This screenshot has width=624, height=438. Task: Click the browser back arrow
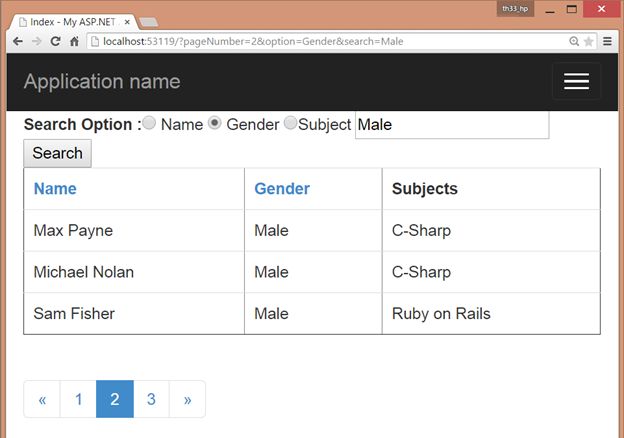coord(18,42)
